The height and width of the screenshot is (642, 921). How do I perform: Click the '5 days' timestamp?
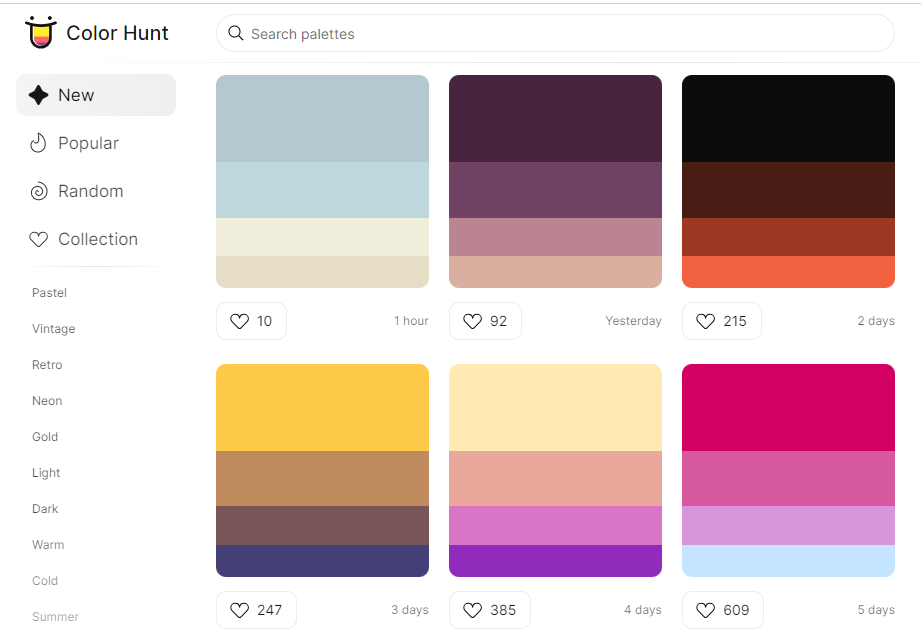coord(876,610)
